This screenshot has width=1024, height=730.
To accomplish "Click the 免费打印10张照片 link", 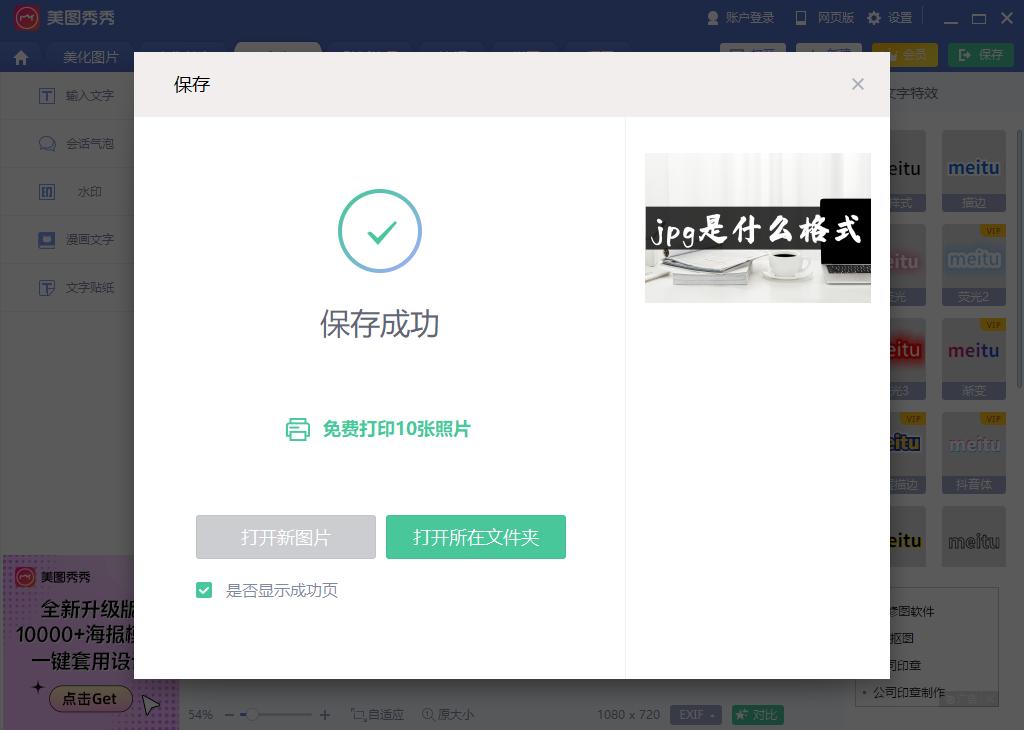I will pos(397,428).
